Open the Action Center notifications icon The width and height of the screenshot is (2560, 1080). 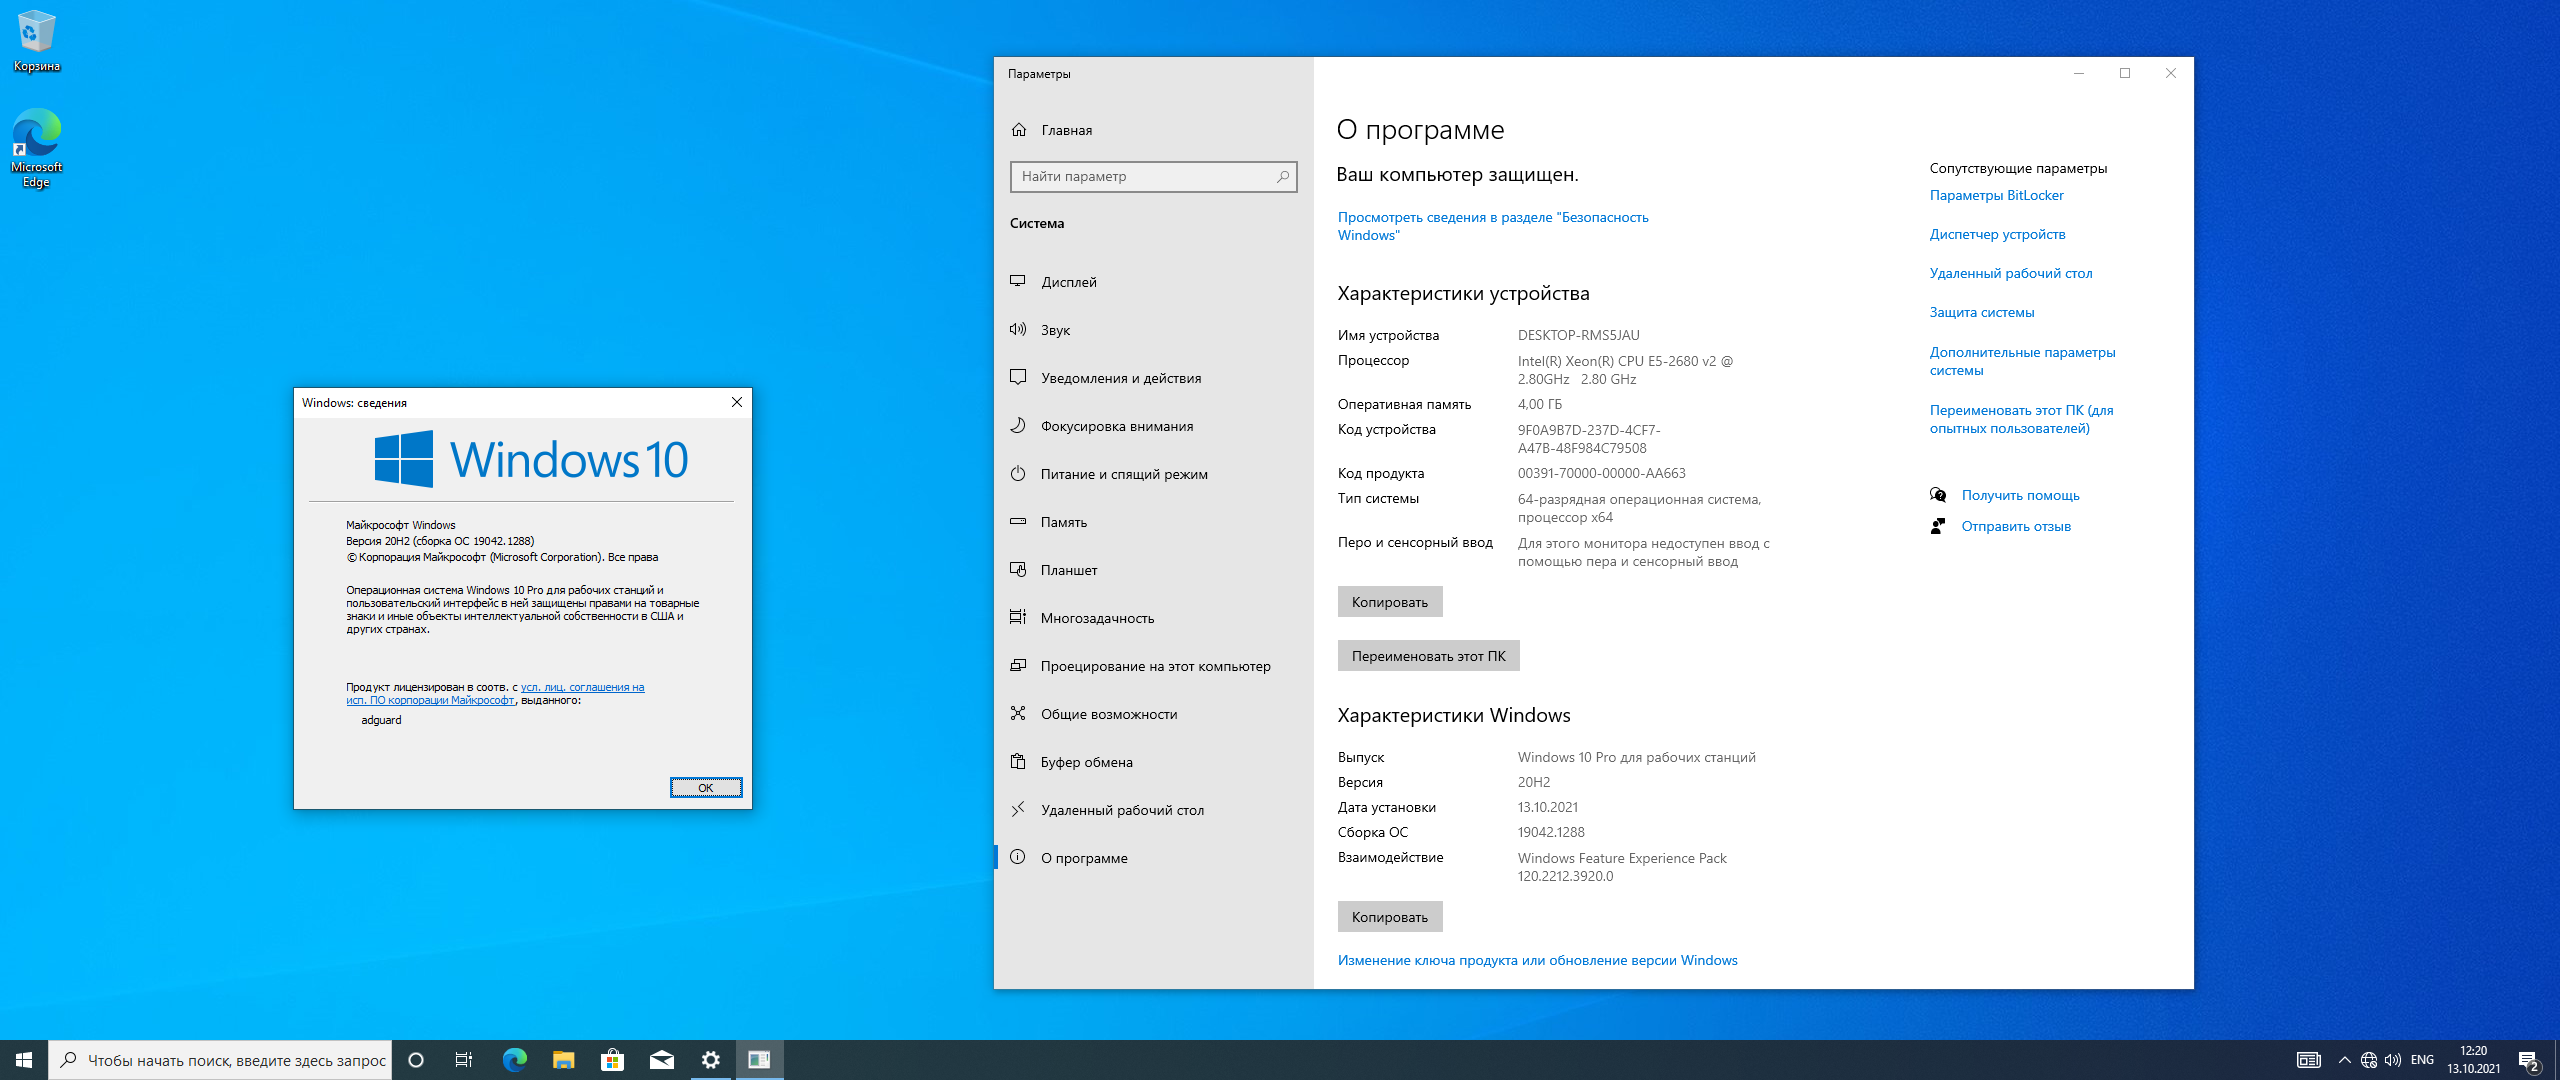(2529, 1061)
